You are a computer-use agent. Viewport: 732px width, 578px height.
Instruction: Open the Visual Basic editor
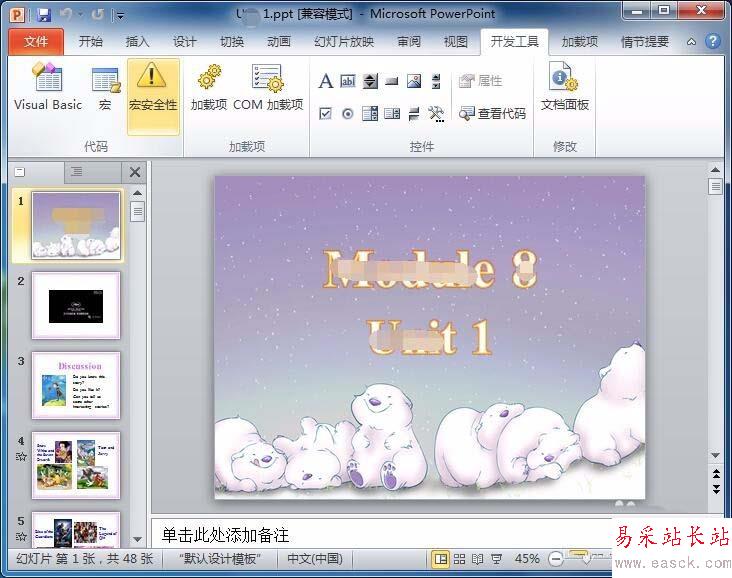[48, 88]
